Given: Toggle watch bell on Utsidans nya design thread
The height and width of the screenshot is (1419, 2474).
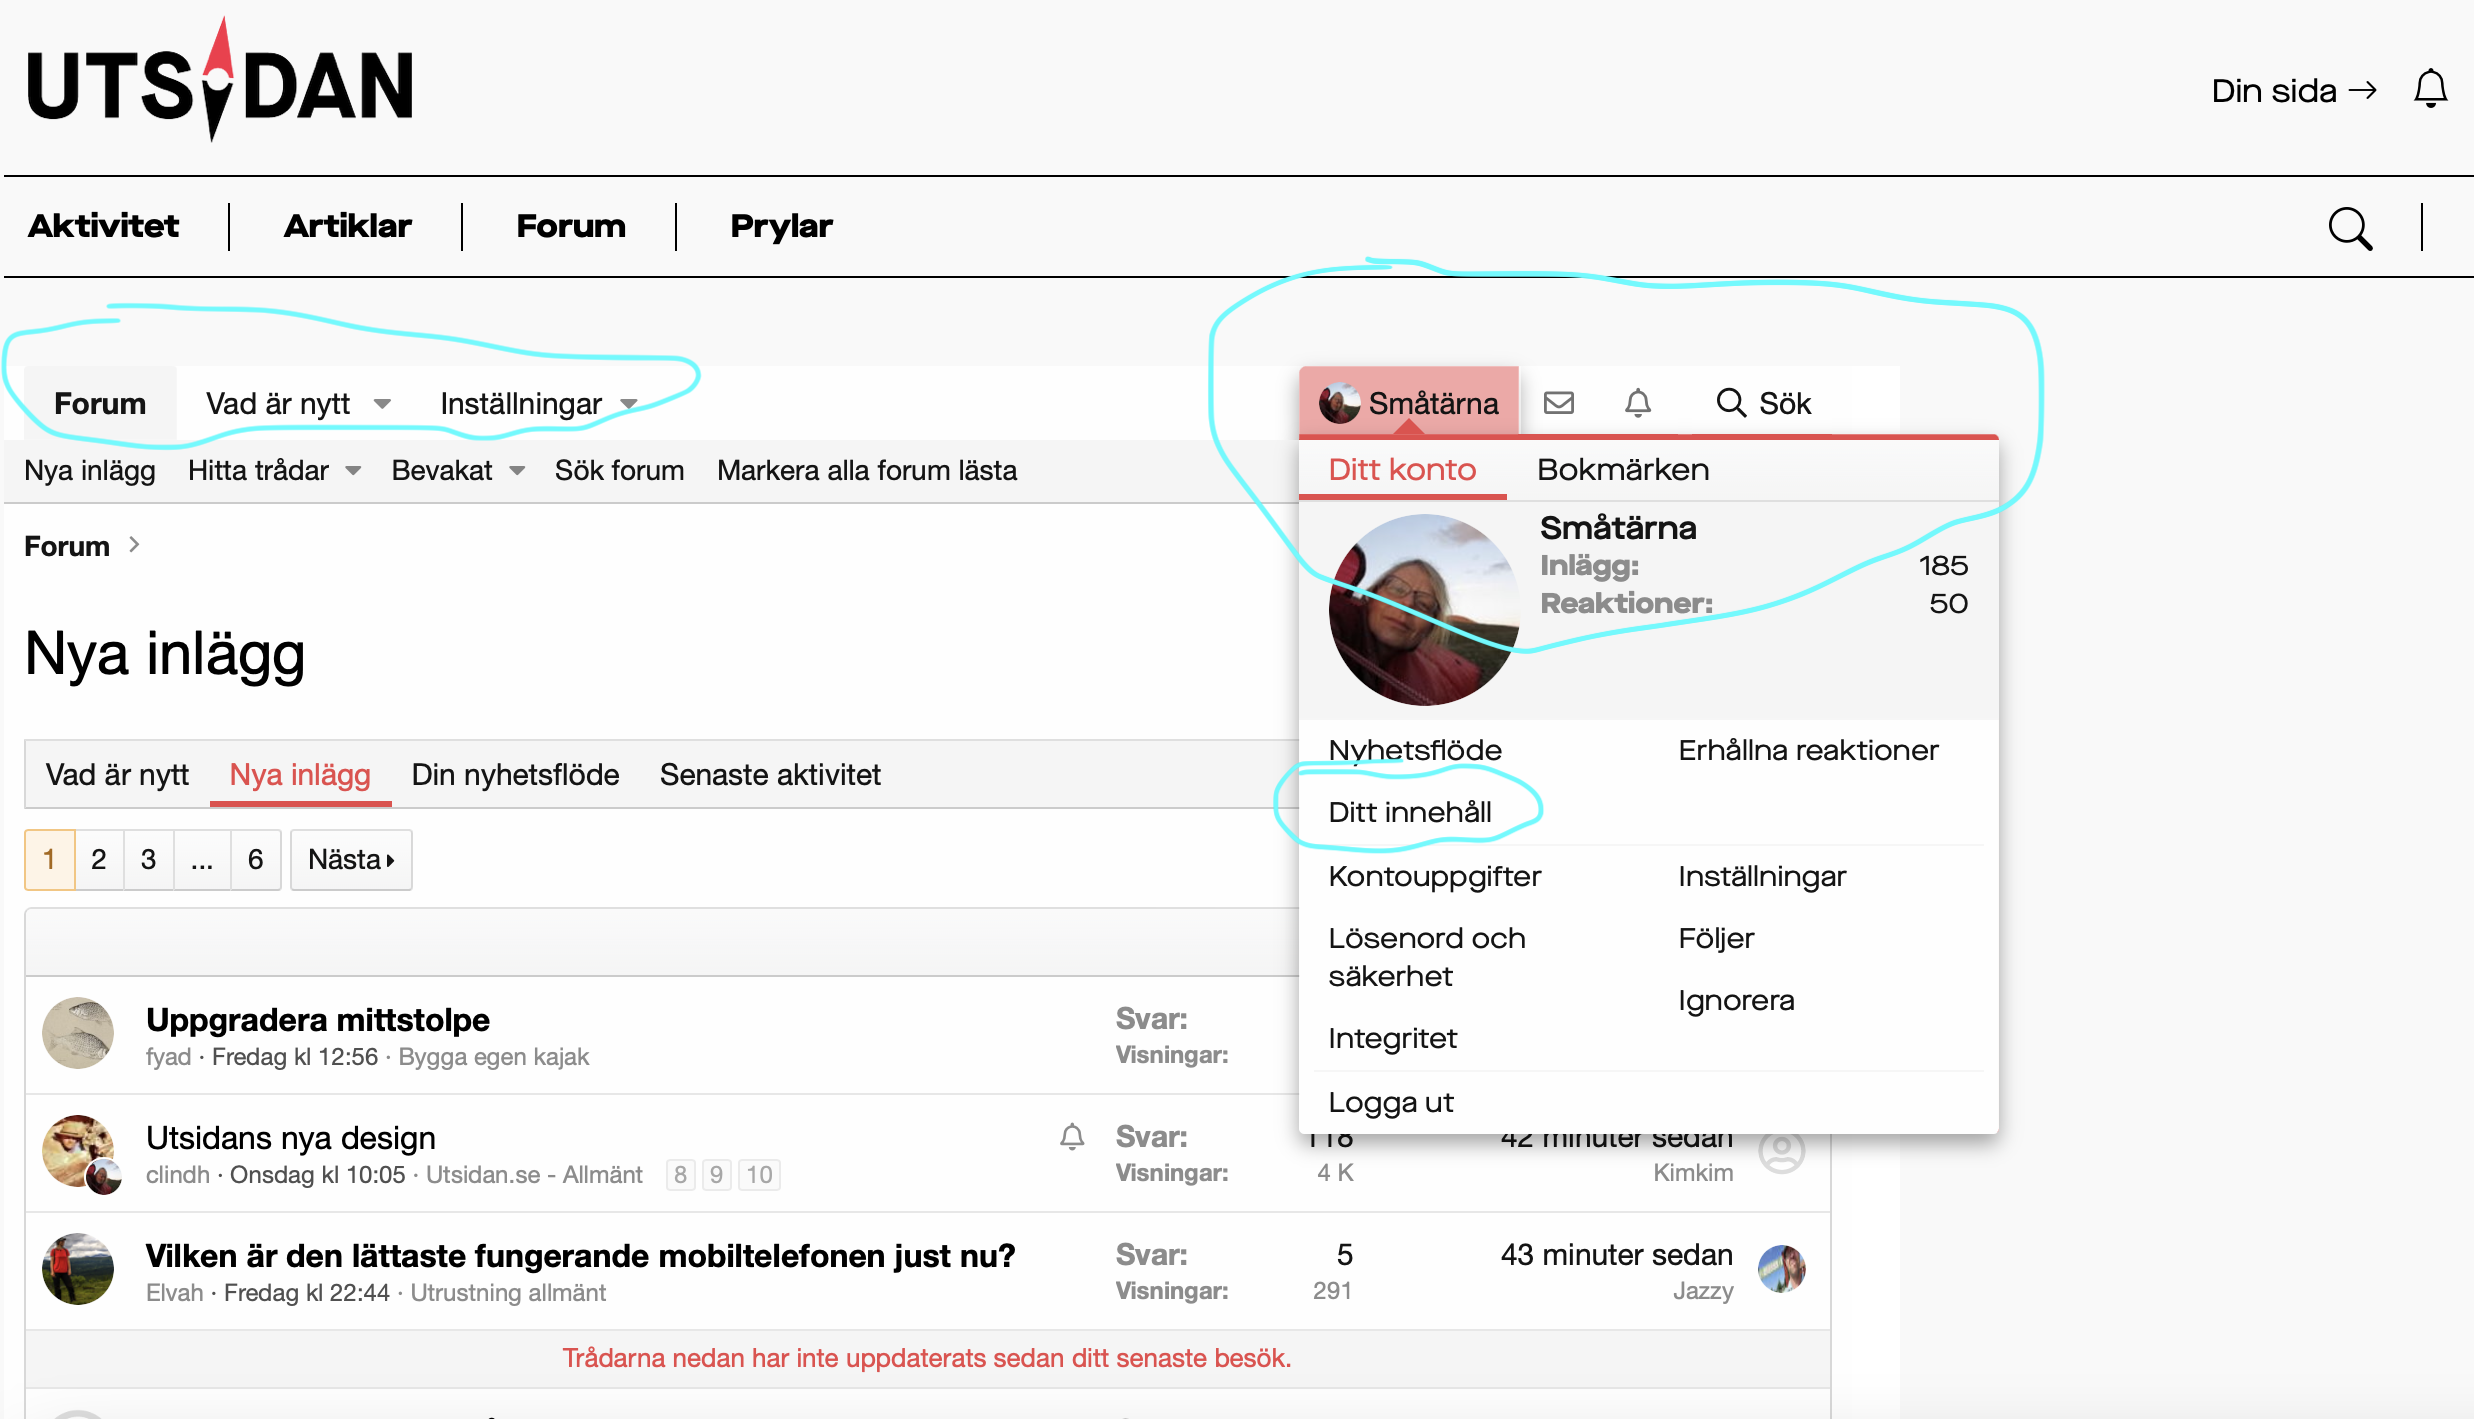Looking at the screenshot, I should coord(1072,1137).
